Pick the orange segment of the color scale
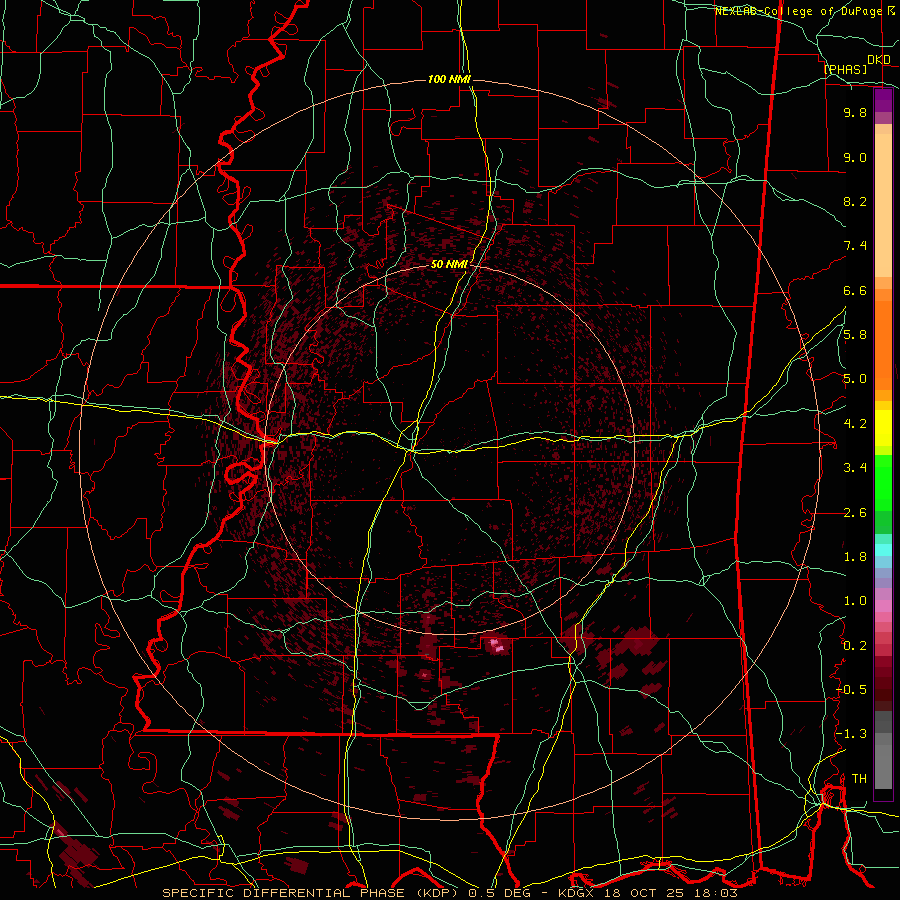 pyautogui.click(x=883, y=344)
